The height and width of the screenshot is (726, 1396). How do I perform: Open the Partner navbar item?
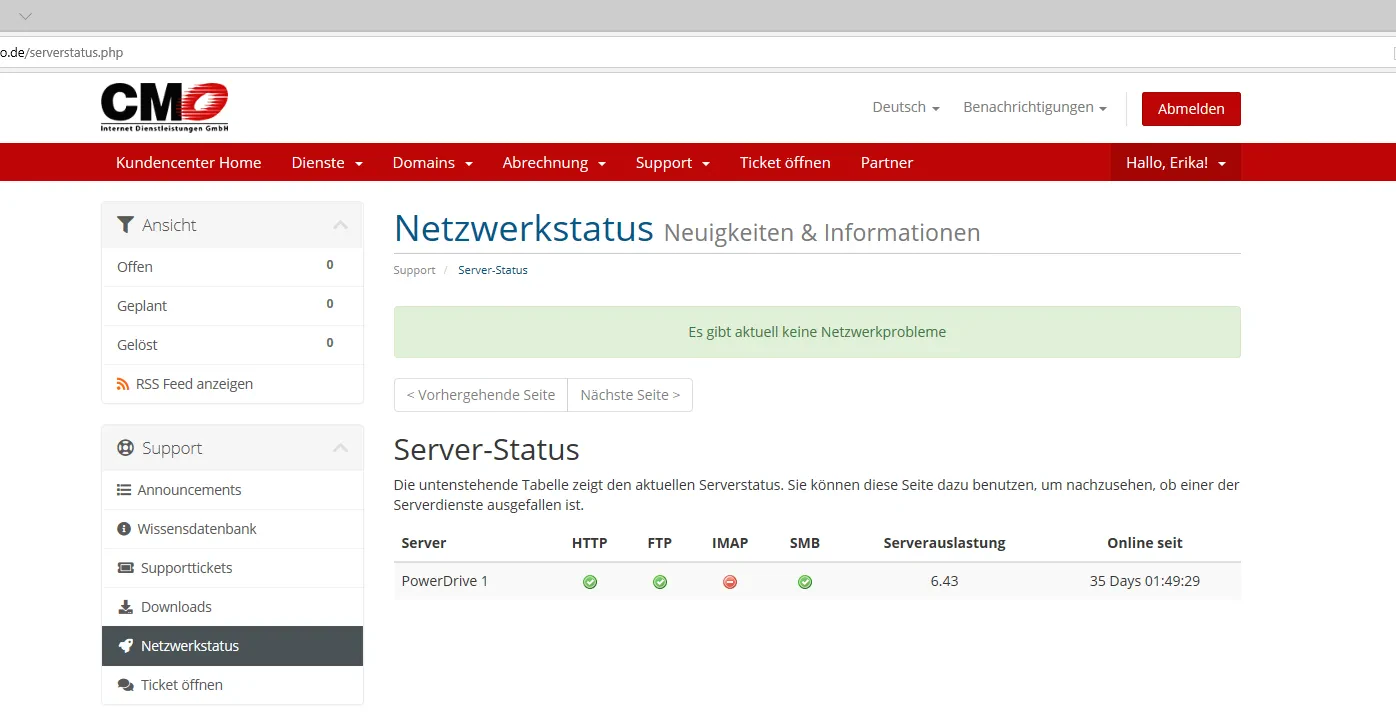tap(887, 162)
